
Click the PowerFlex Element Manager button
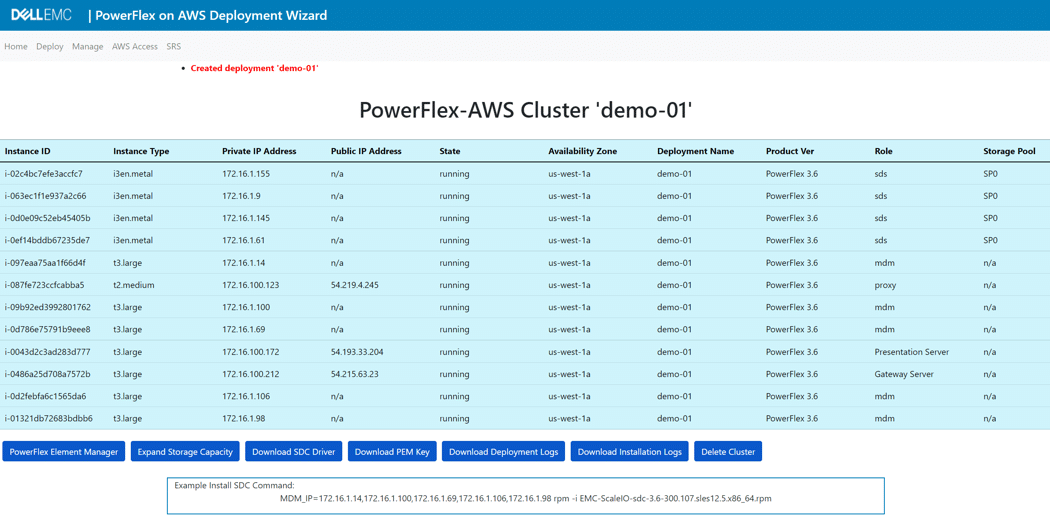click(64, 452)
